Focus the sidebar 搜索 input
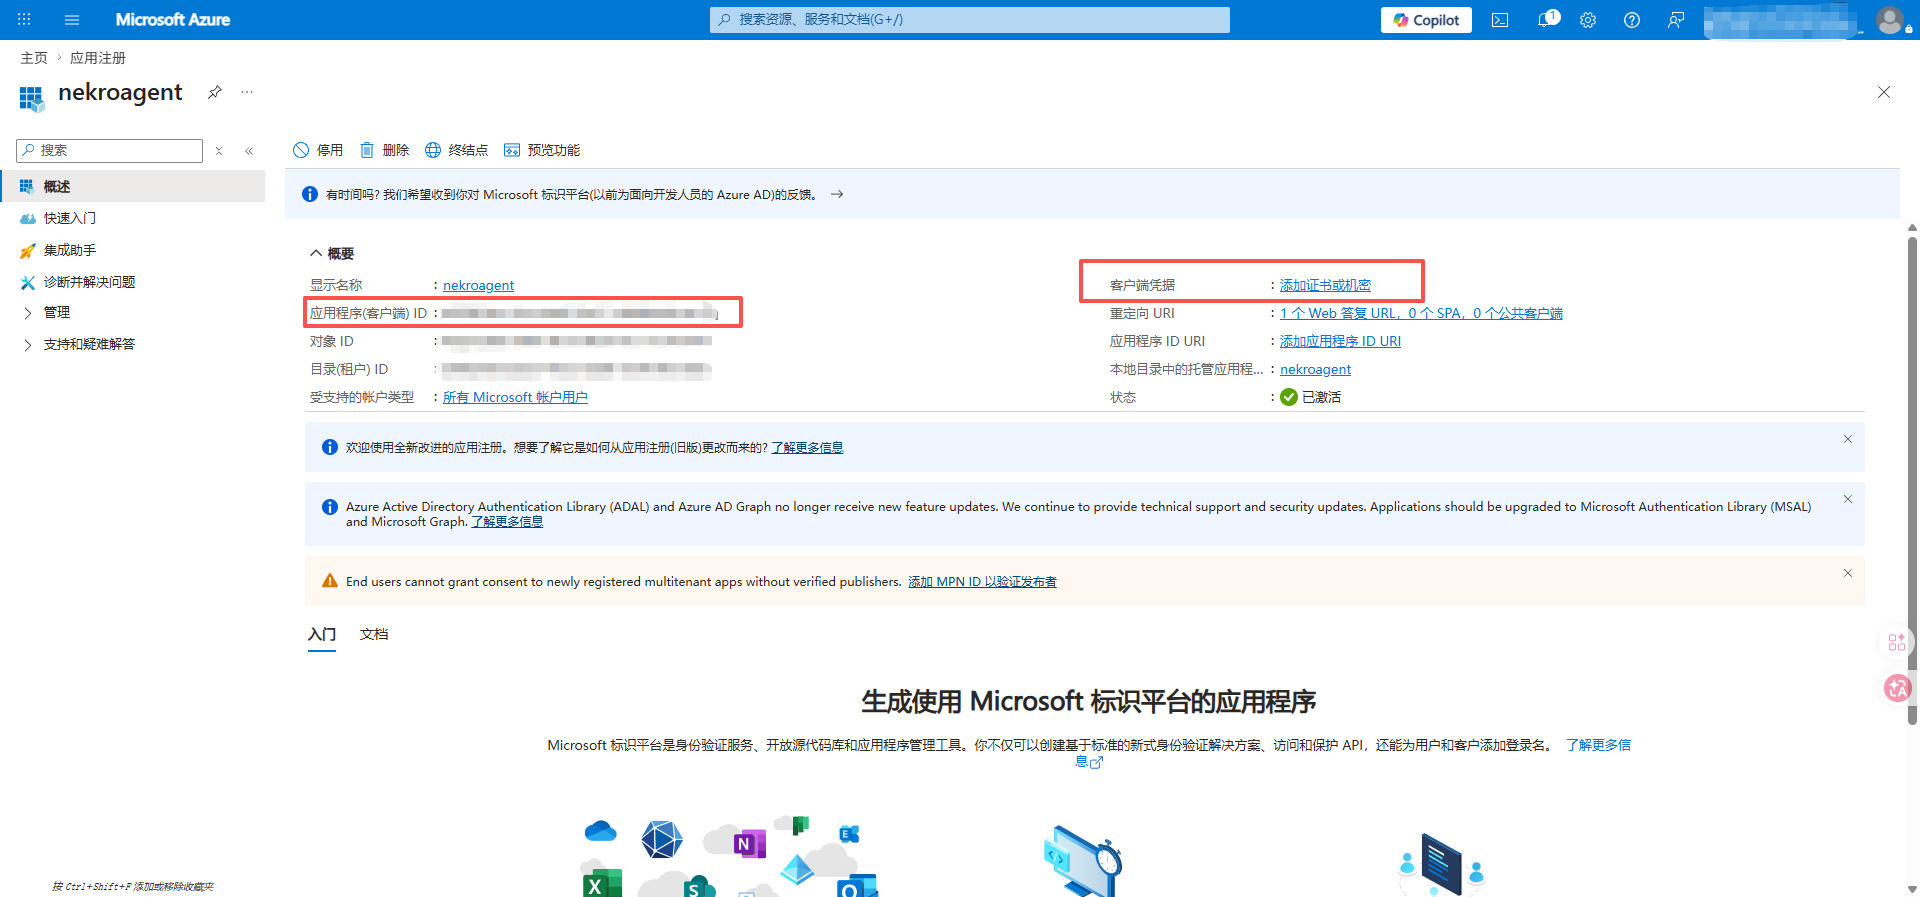Image resolution: width=1920 pixels, height=897 pixels. coord(110,151)
